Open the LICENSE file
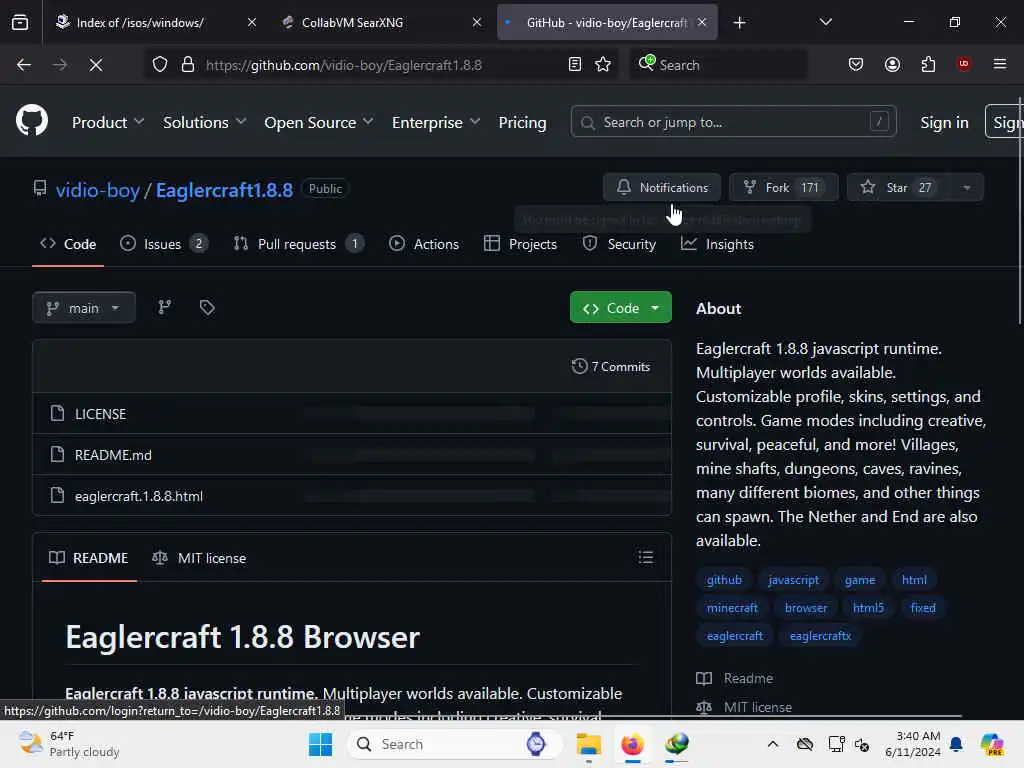 [101, 414]
